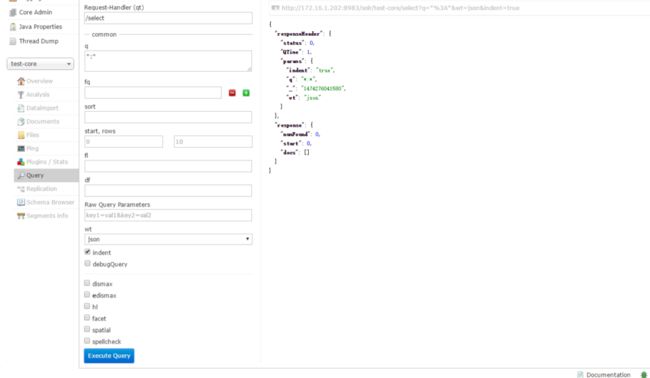Click the df default field input
Viewport: 650px width, 378px height.
click(x=168, y=191)
